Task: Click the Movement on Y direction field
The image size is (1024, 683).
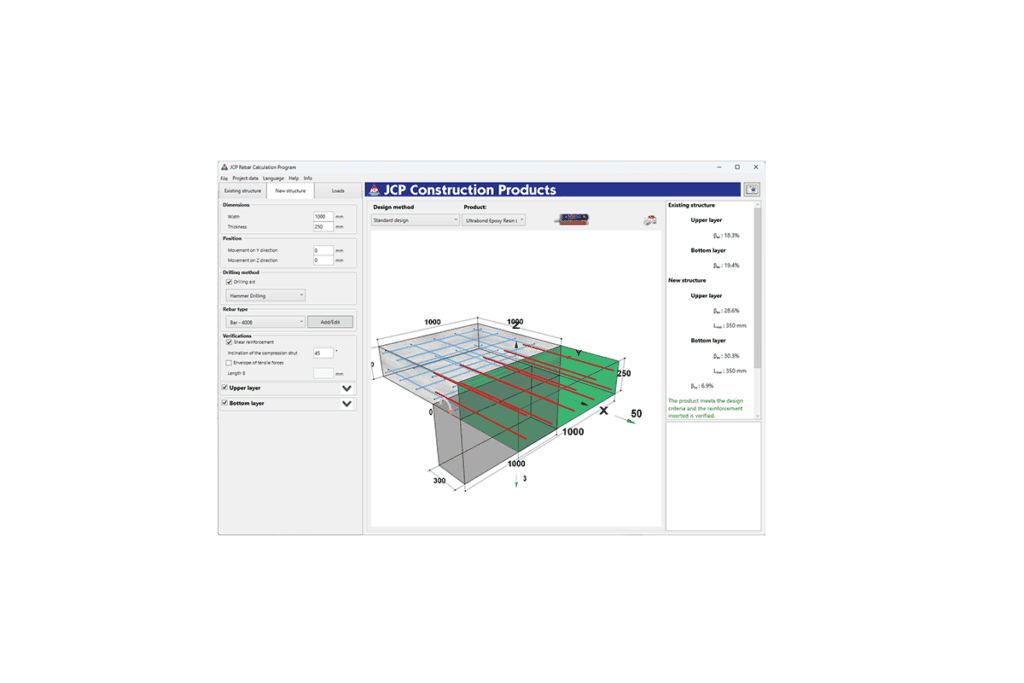Action: click(323, 250)
